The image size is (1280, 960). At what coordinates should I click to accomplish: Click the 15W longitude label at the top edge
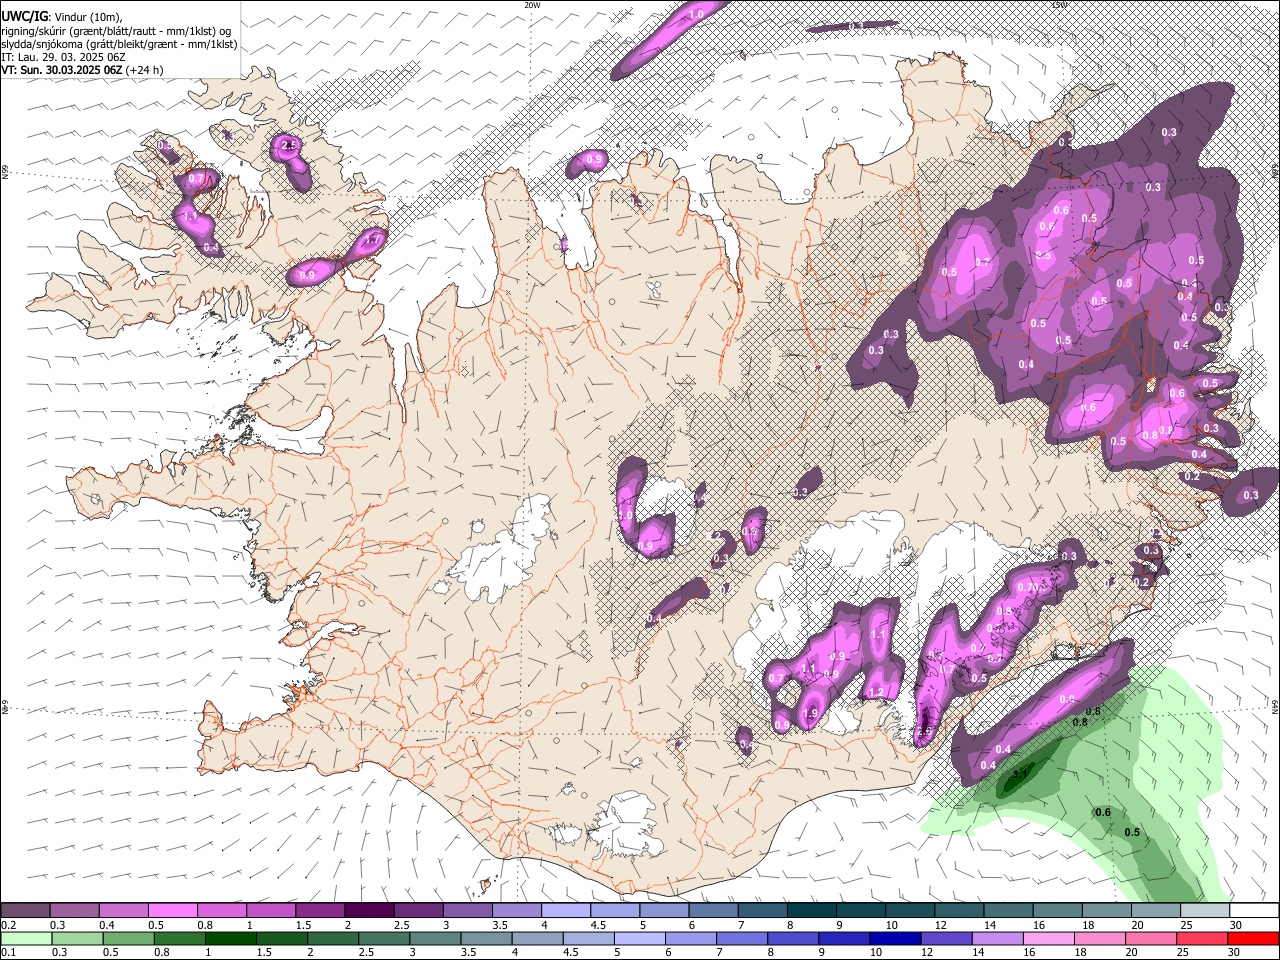1059,4
